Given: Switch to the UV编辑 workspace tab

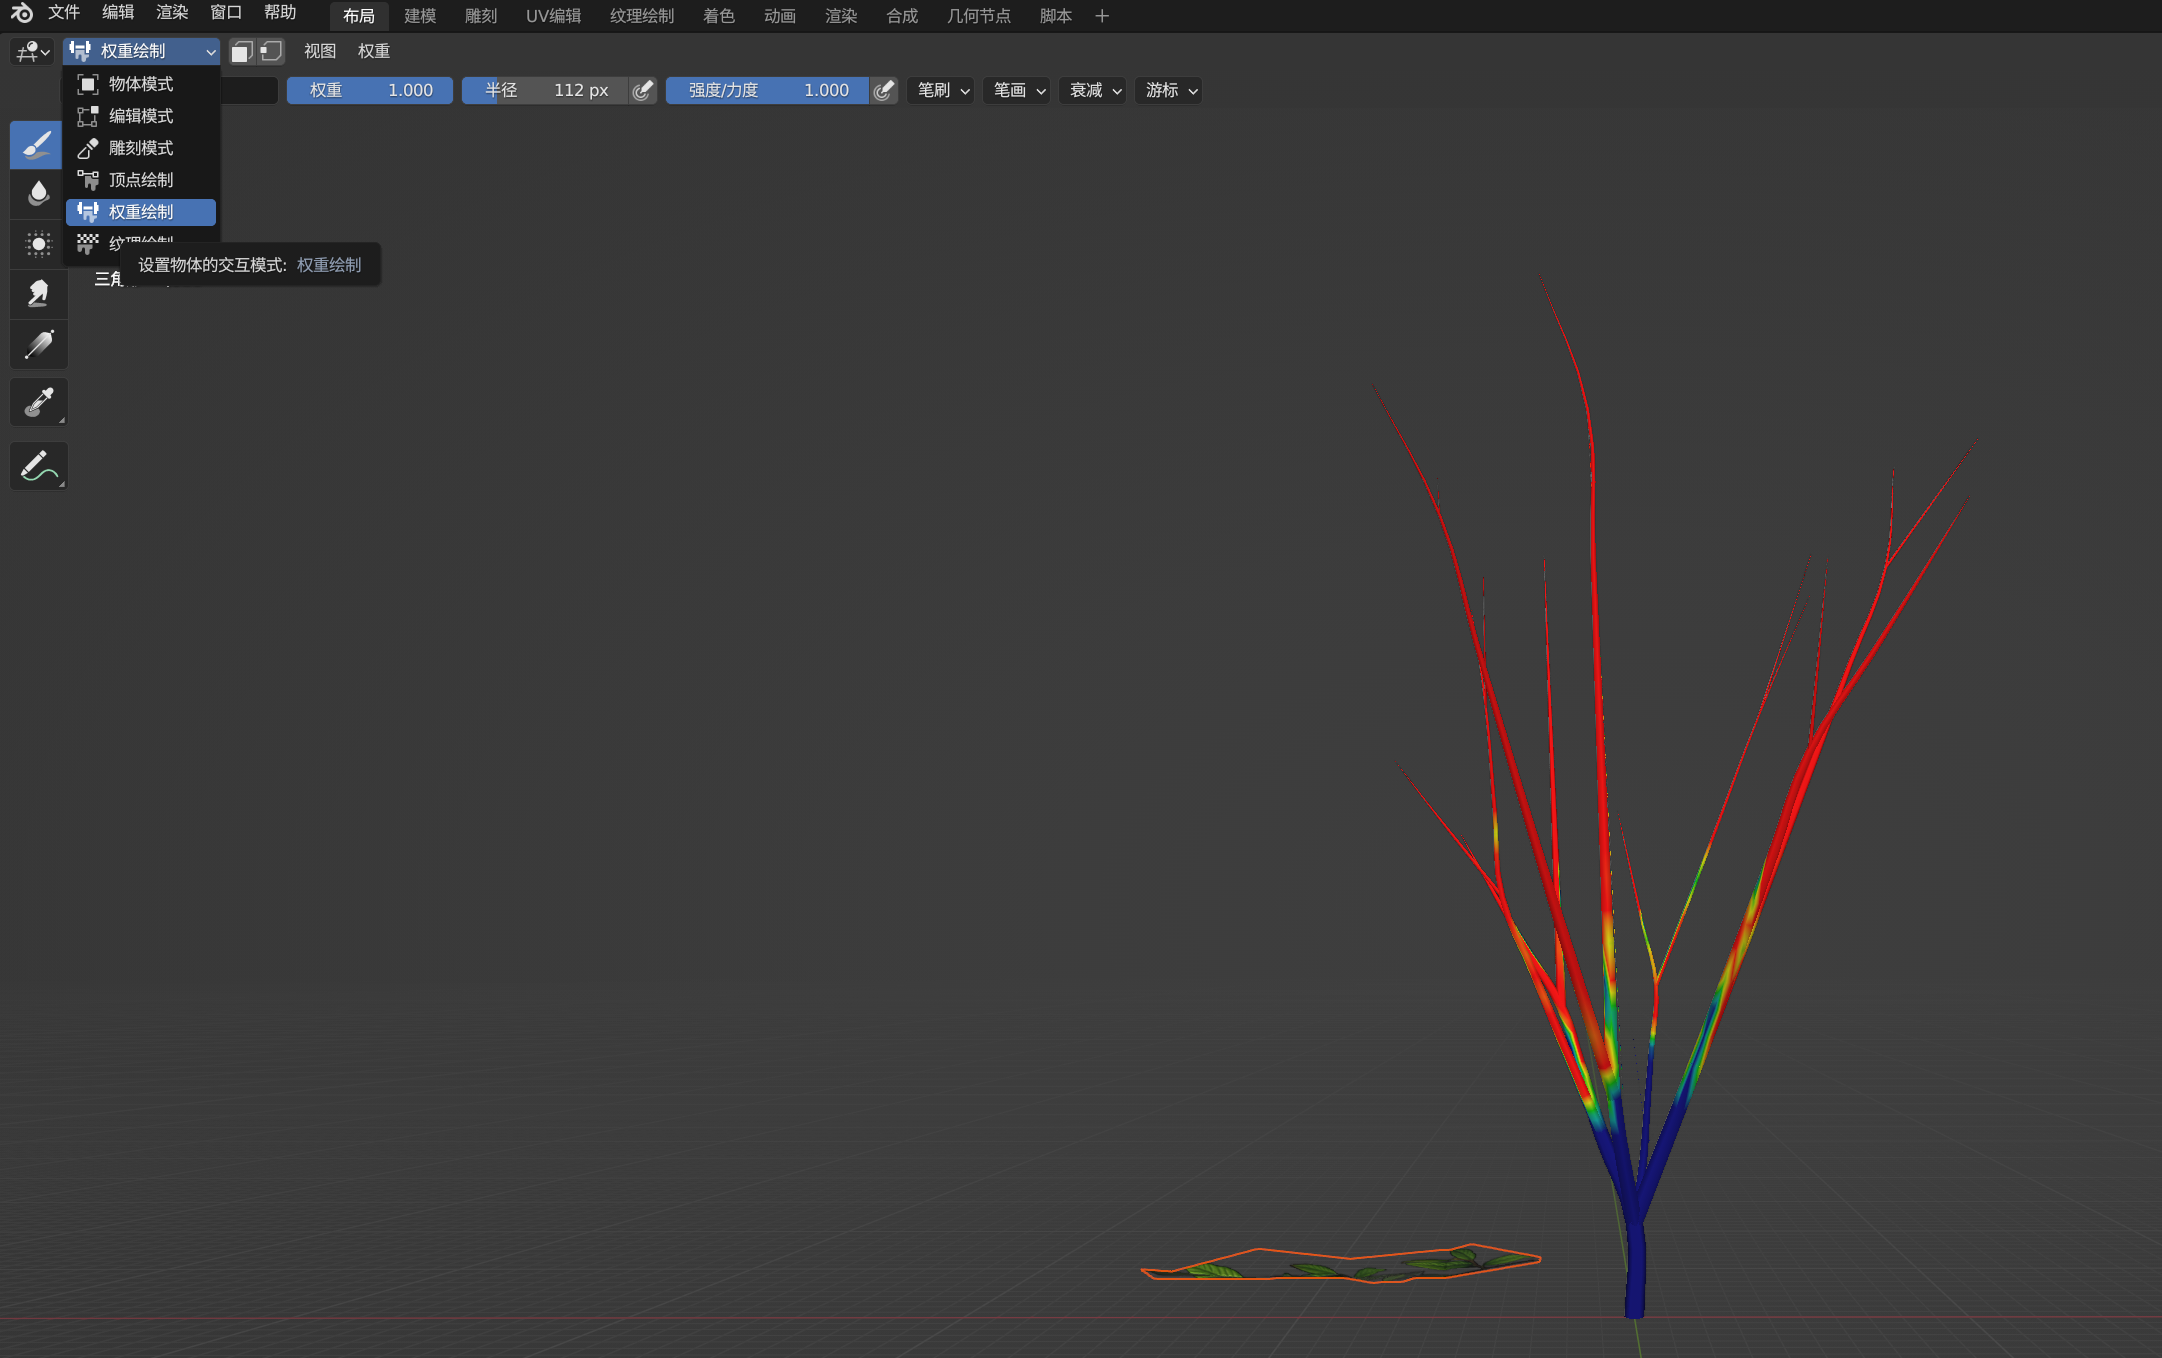Looking at the screenshot, I should (553, 16).
